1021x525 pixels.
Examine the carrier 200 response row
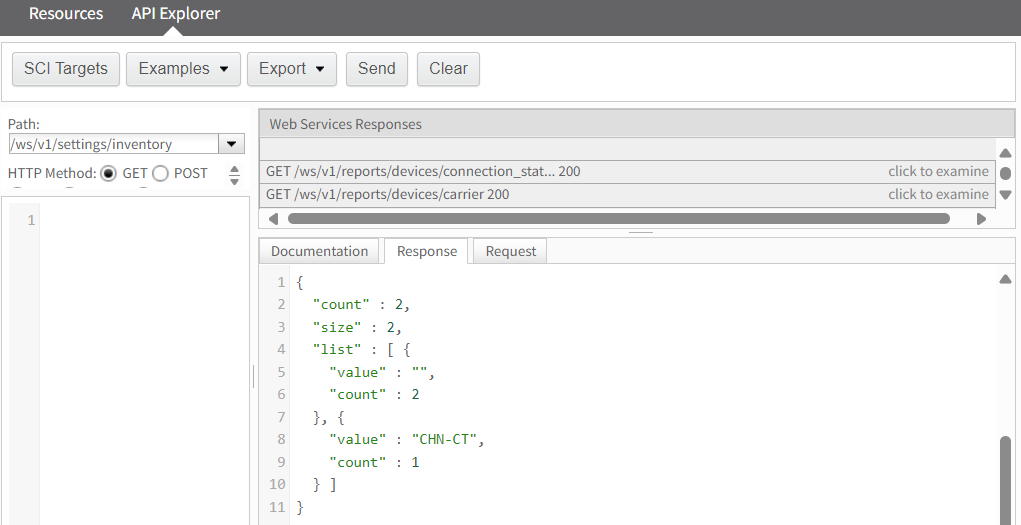click(x=627, y=195)
